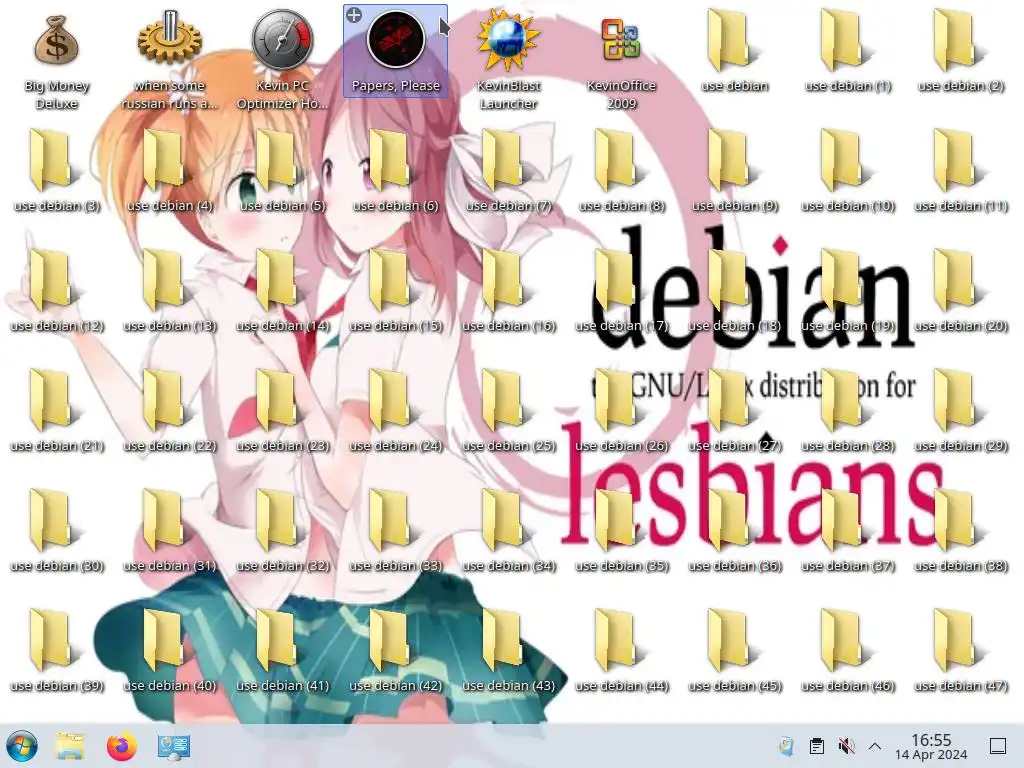Viewport: 1024px width, 768px height.
Task: Toggle the muted volume tray icon
Action: 846,746
